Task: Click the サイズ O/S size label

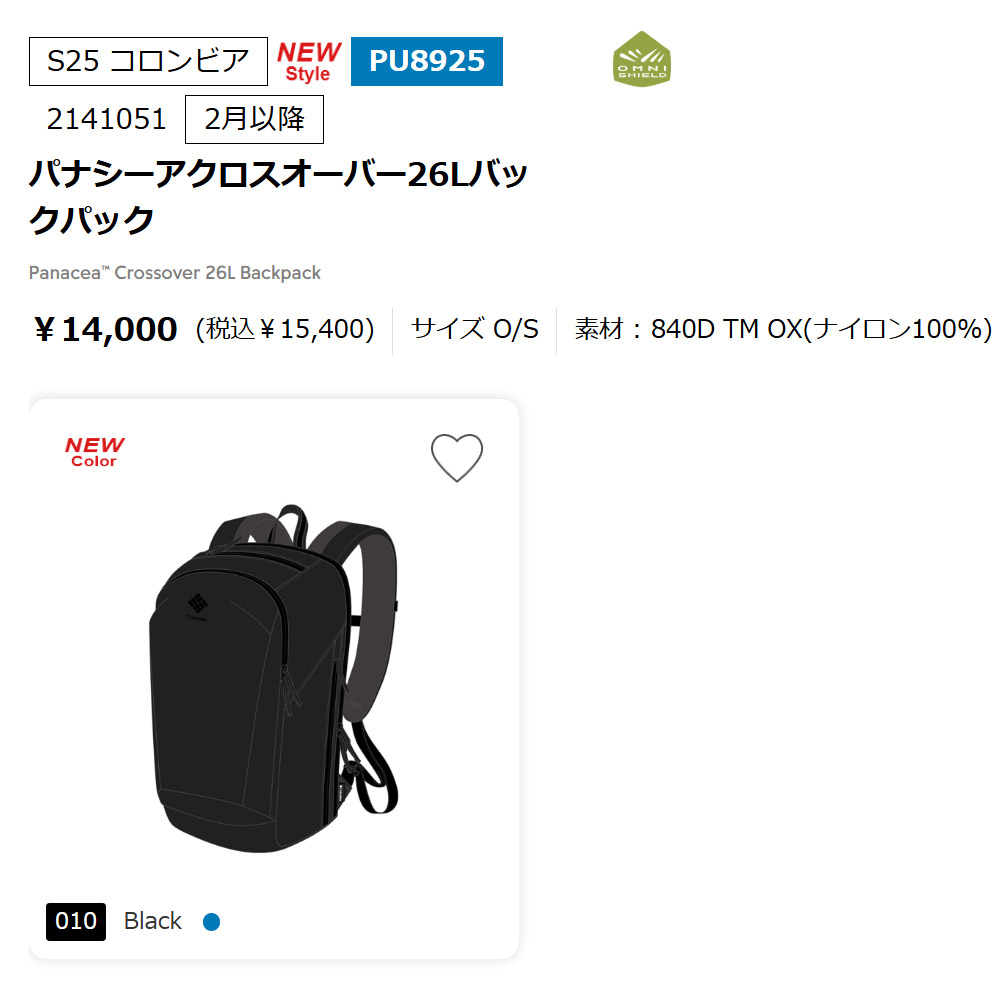Action: (474, 329)
